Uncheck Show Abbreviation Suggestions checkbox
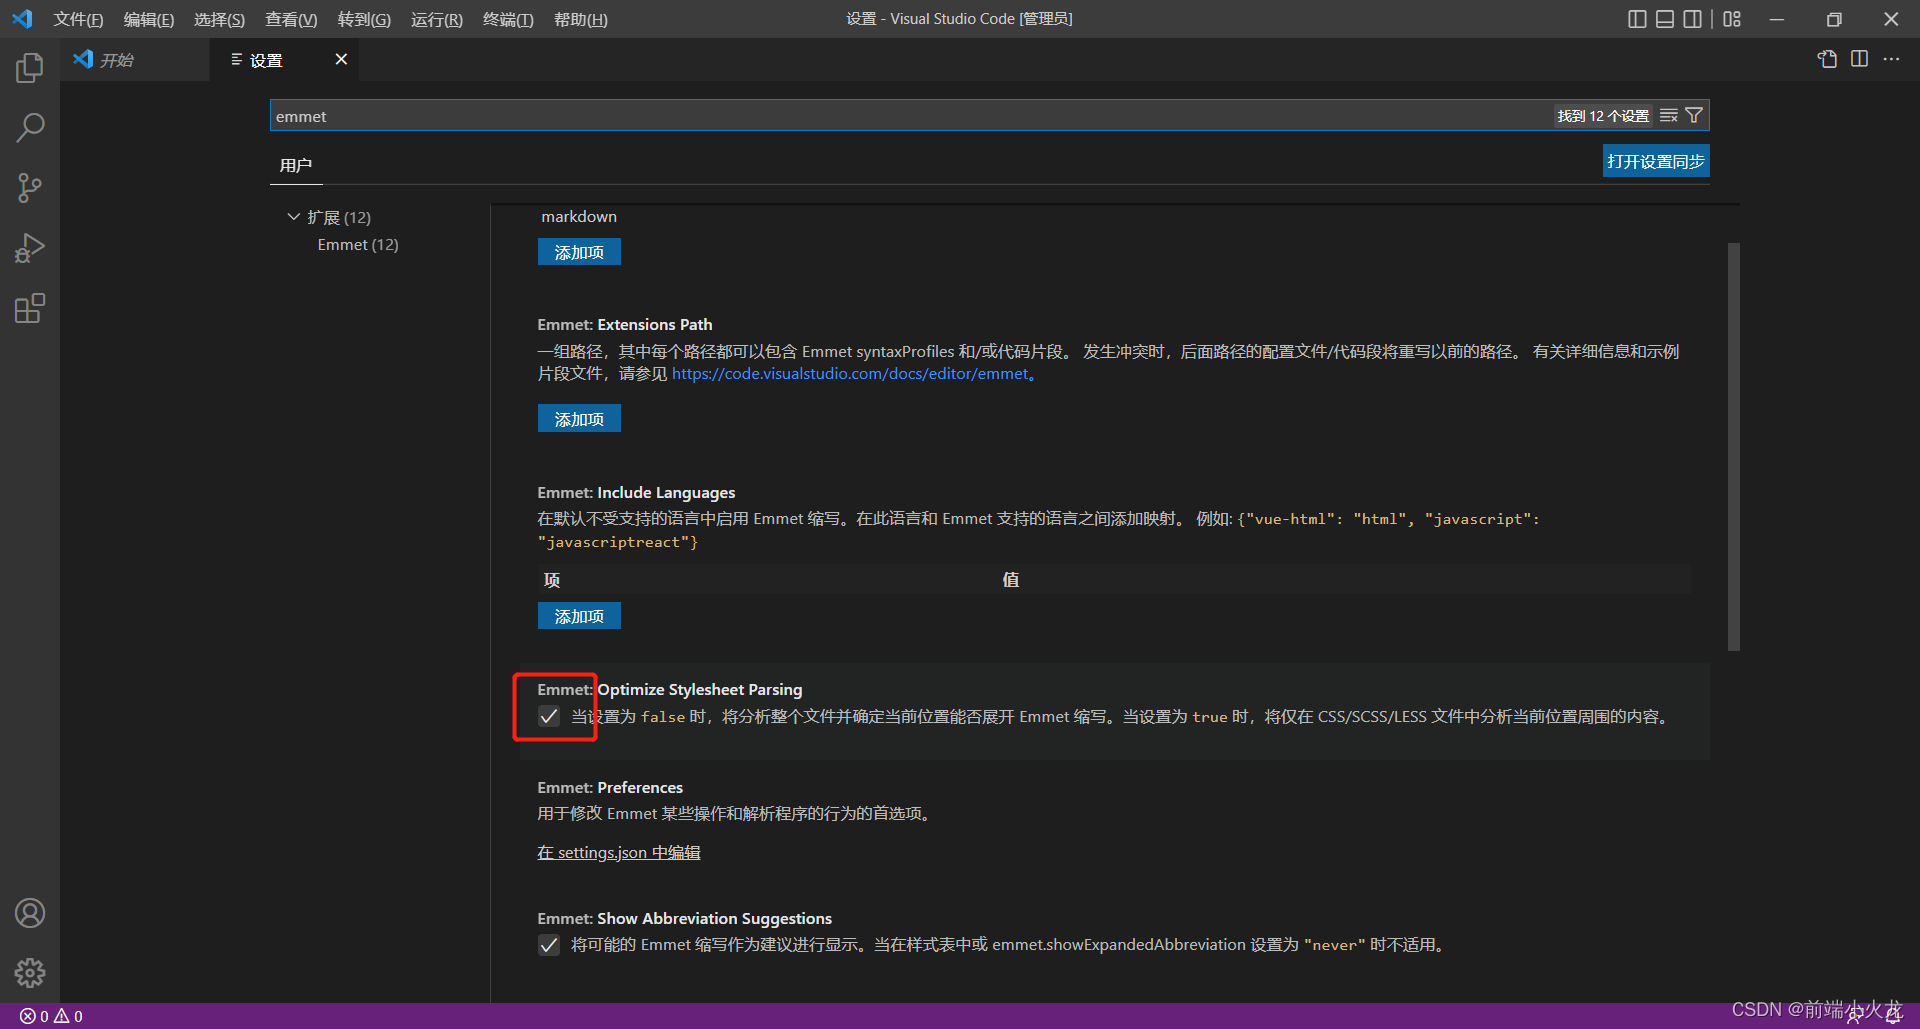 (549, 945)
